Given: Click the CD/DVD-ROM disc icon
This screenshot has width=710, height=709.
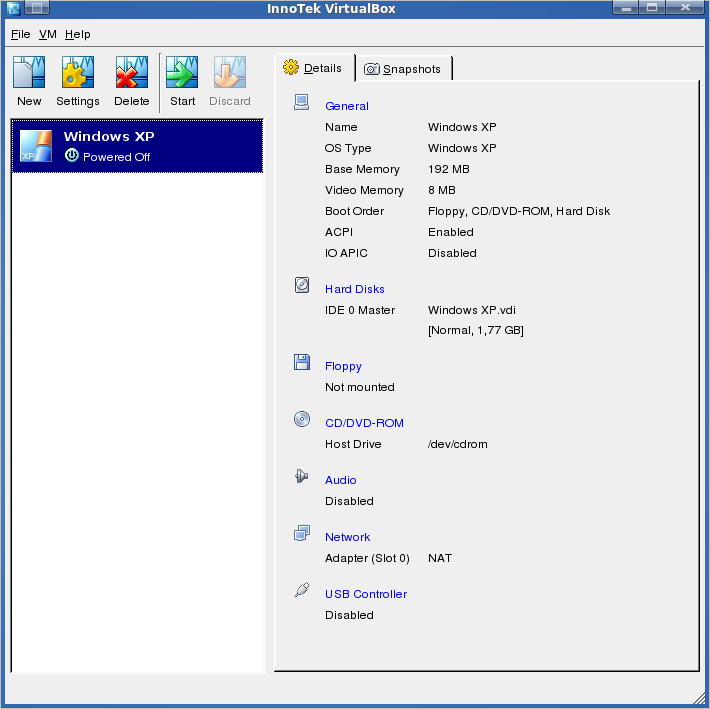Looking at the screenshot, I should pyautogui.click(x=302, y=420).
